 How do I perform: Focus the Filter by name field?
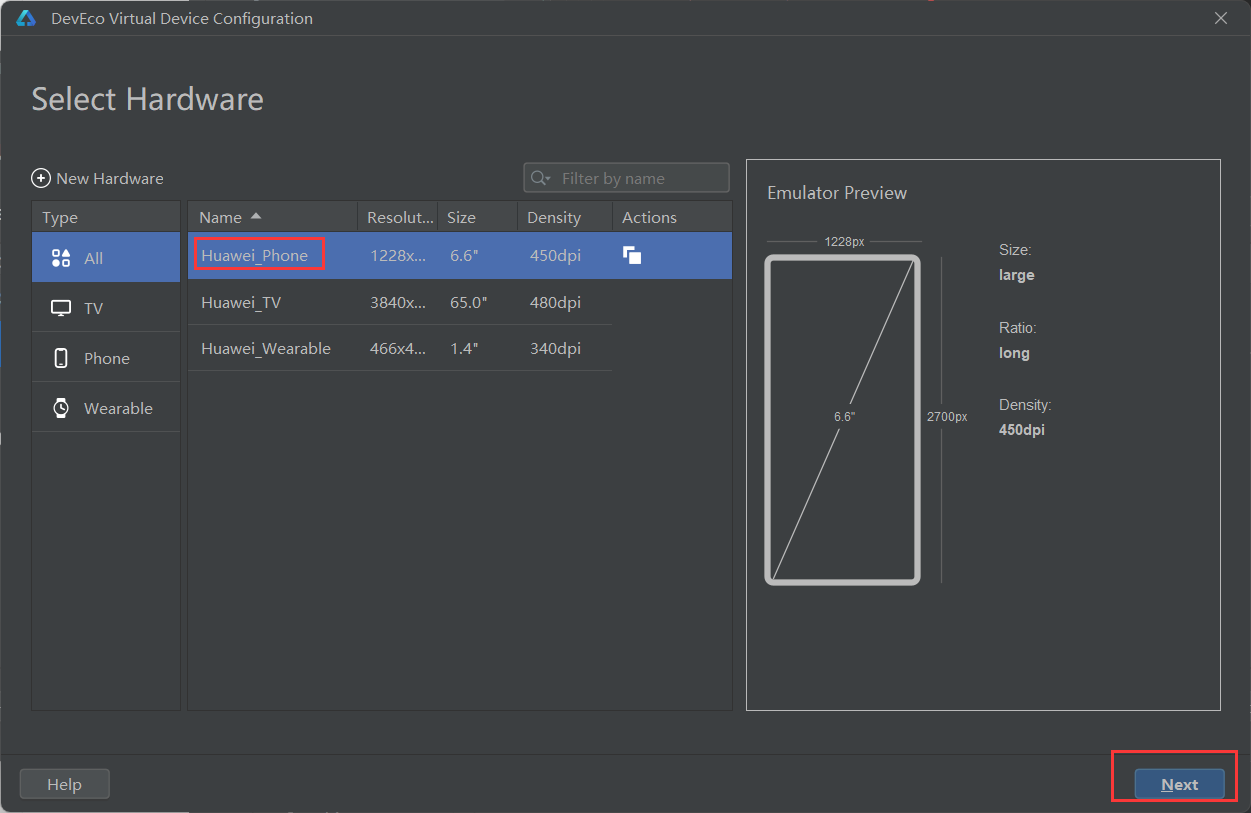(627, 178)
